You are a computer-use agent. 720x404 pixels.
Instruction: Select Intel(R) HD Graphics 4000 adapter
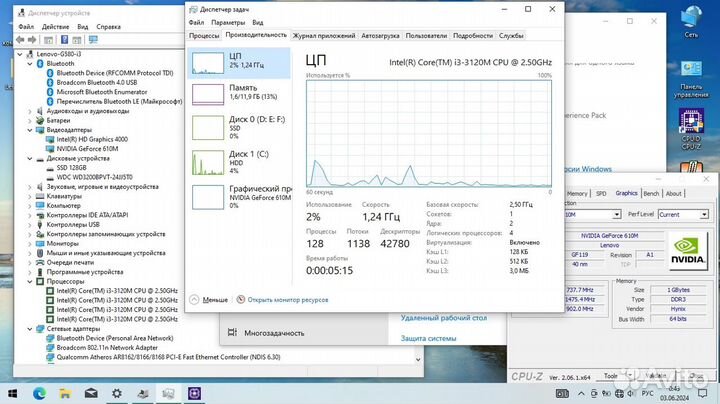click(x=92, y=139)
